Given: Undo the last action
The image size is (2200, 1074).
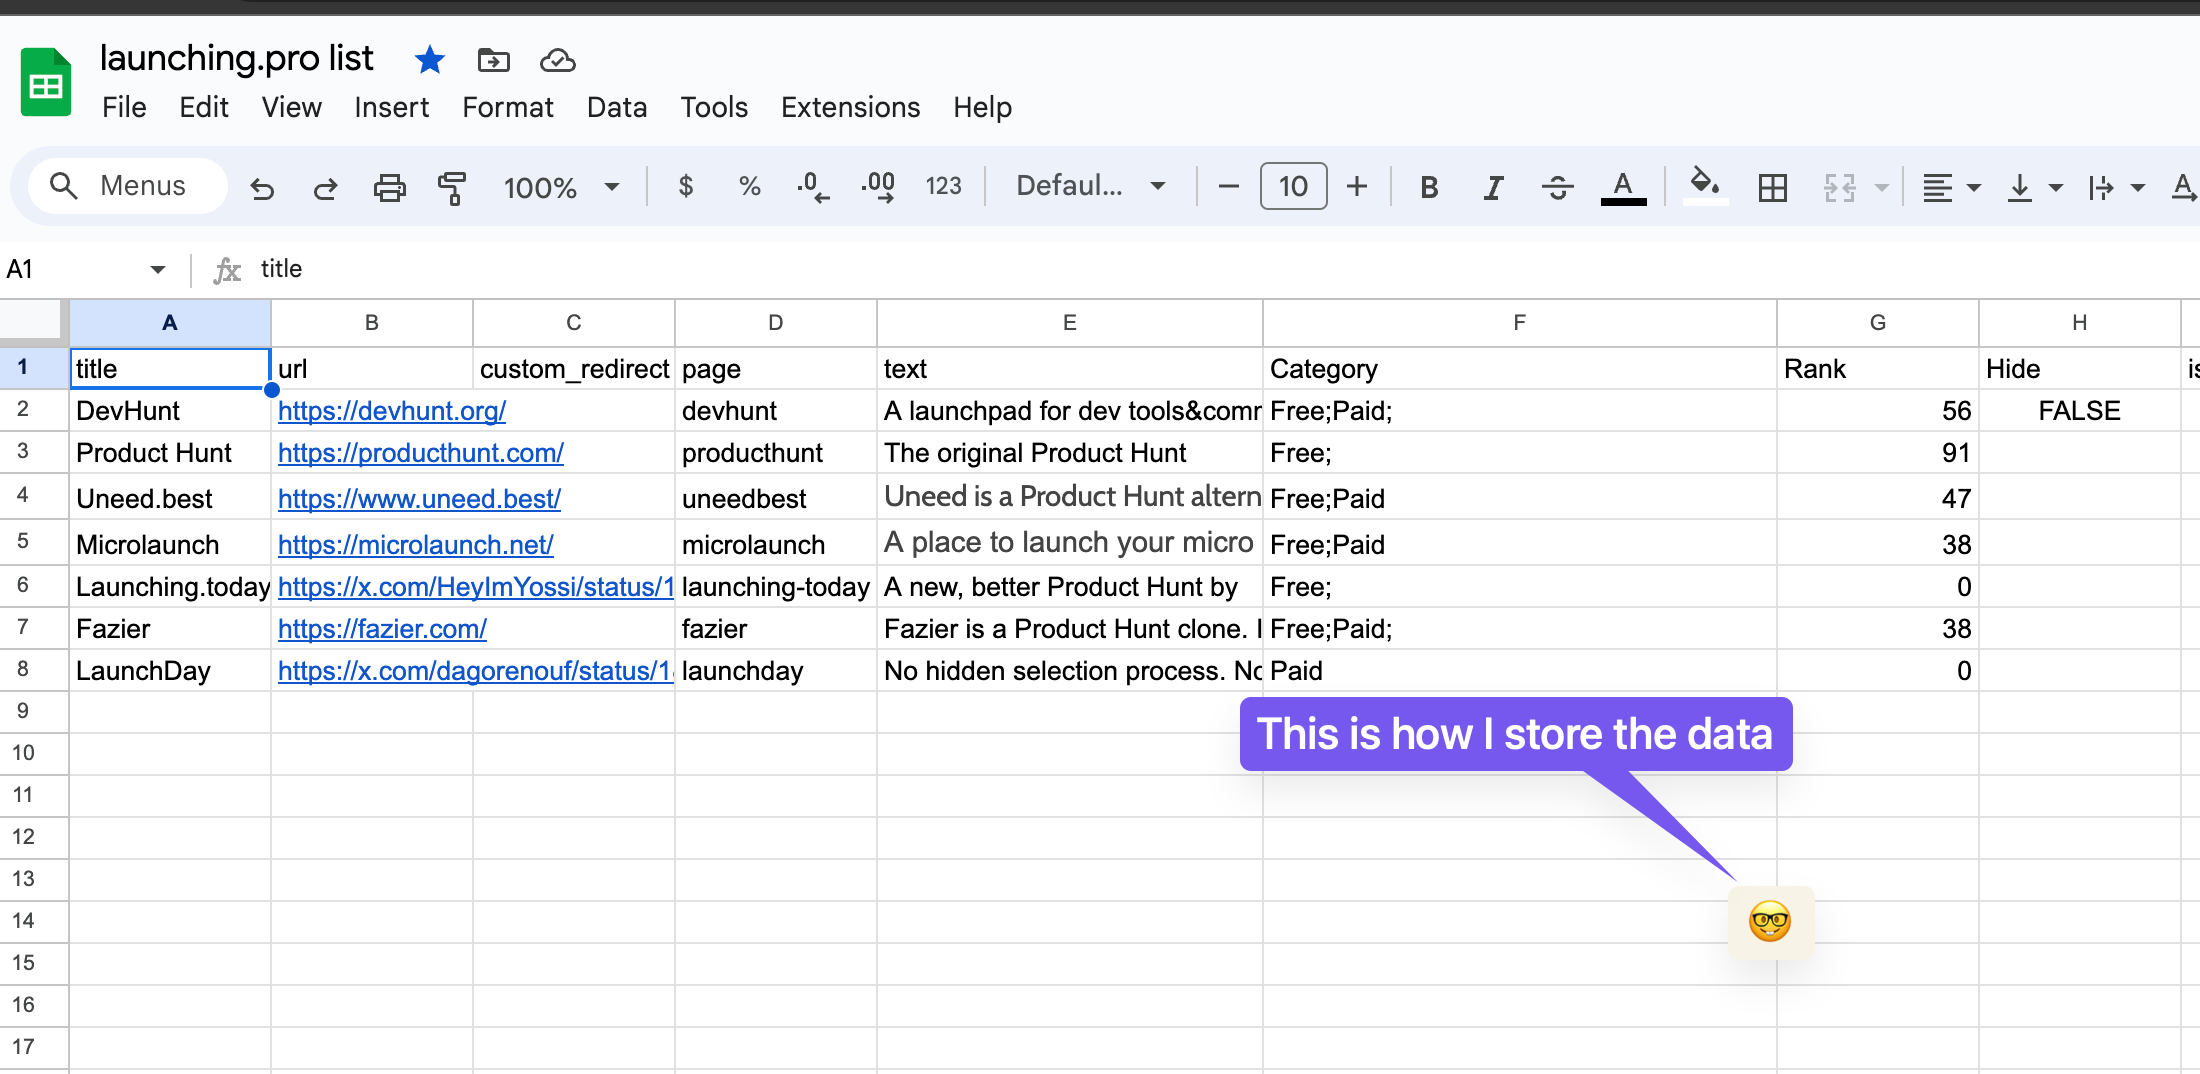Looking at the screenshot, I should (x=262, y=187).
